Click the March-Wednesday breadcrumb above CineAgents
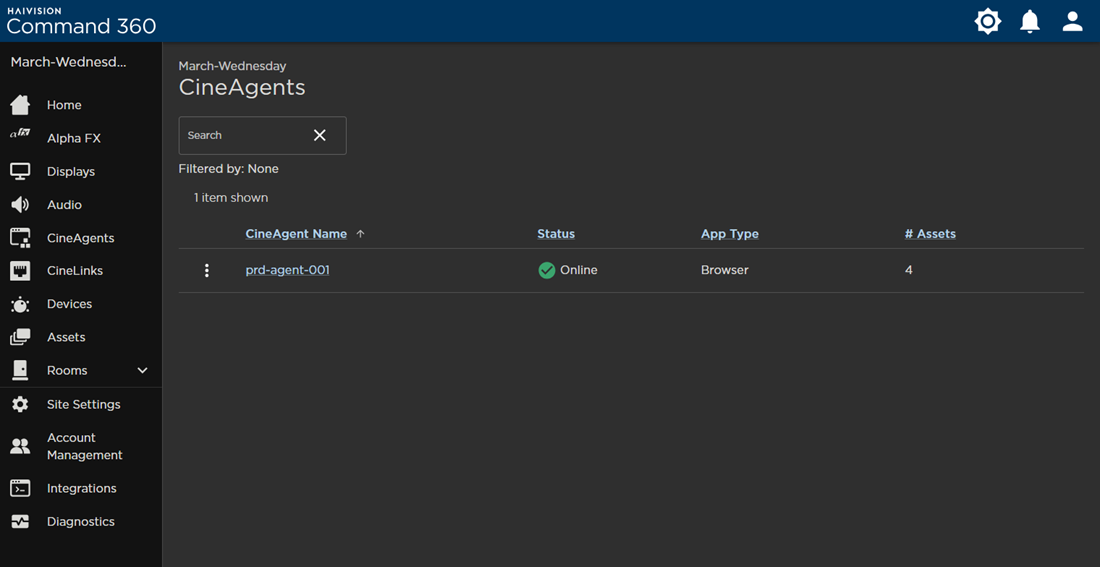Screen dimensions: 1100x567 pyautogui.click(x=232, y=66)
